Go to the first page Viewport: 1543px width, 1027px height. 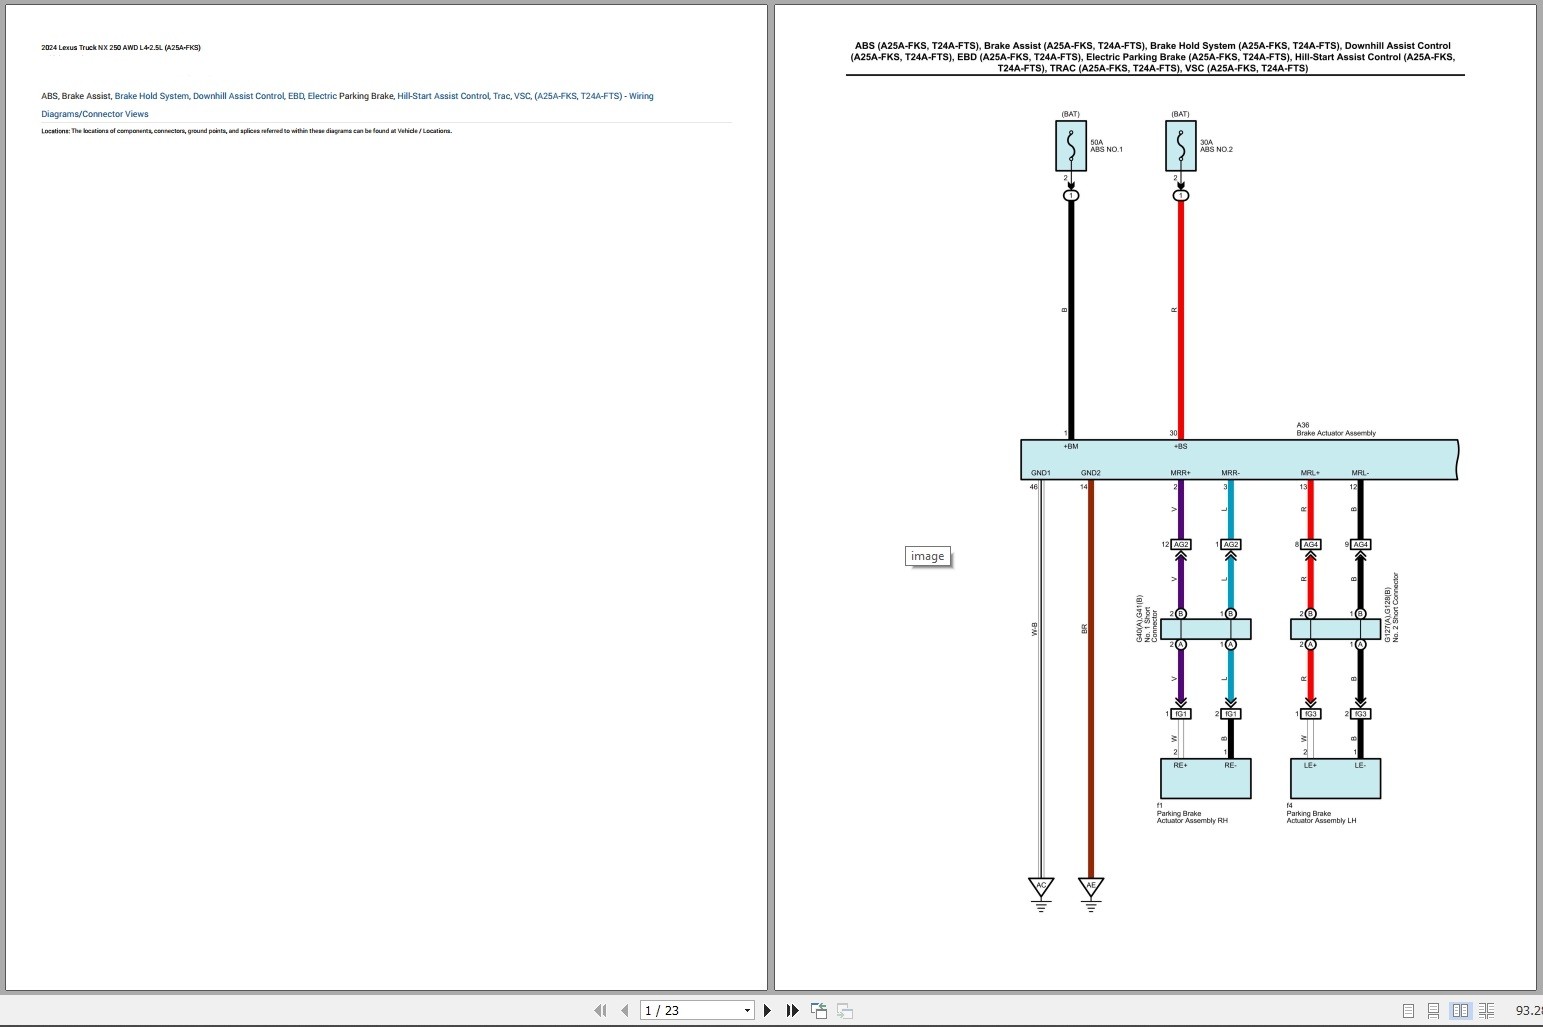tap(600, 1011)
